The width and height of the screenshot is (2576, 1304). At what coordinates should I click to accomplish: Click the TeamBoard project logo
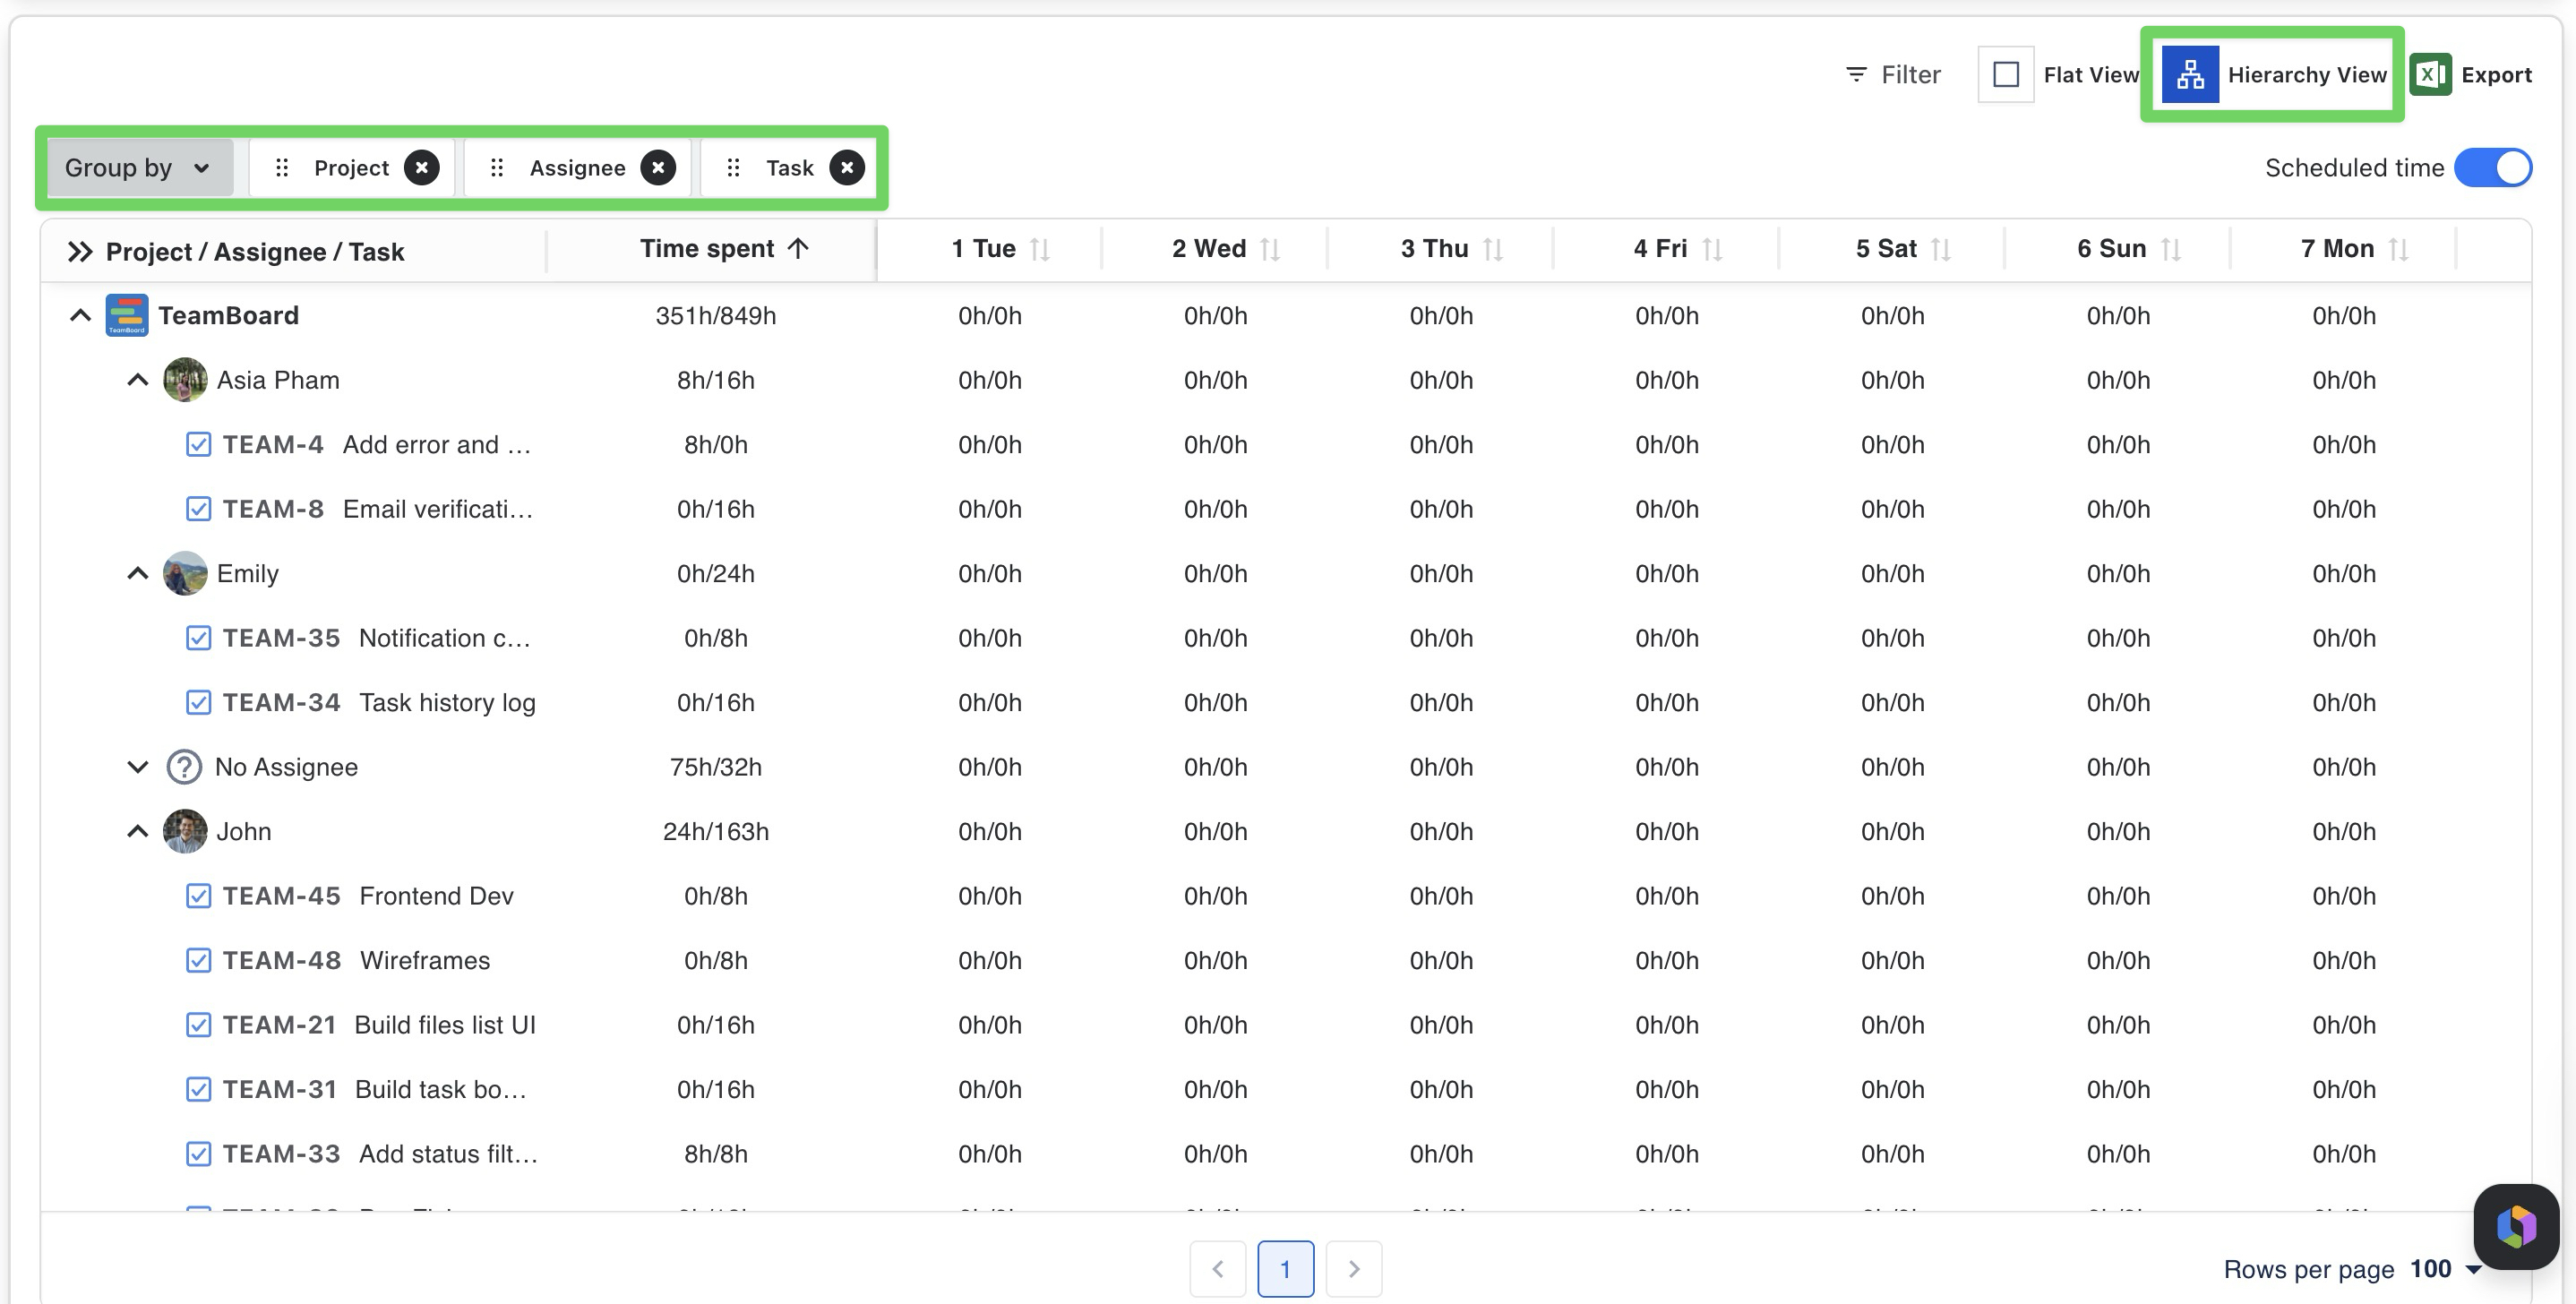(127, 316)
